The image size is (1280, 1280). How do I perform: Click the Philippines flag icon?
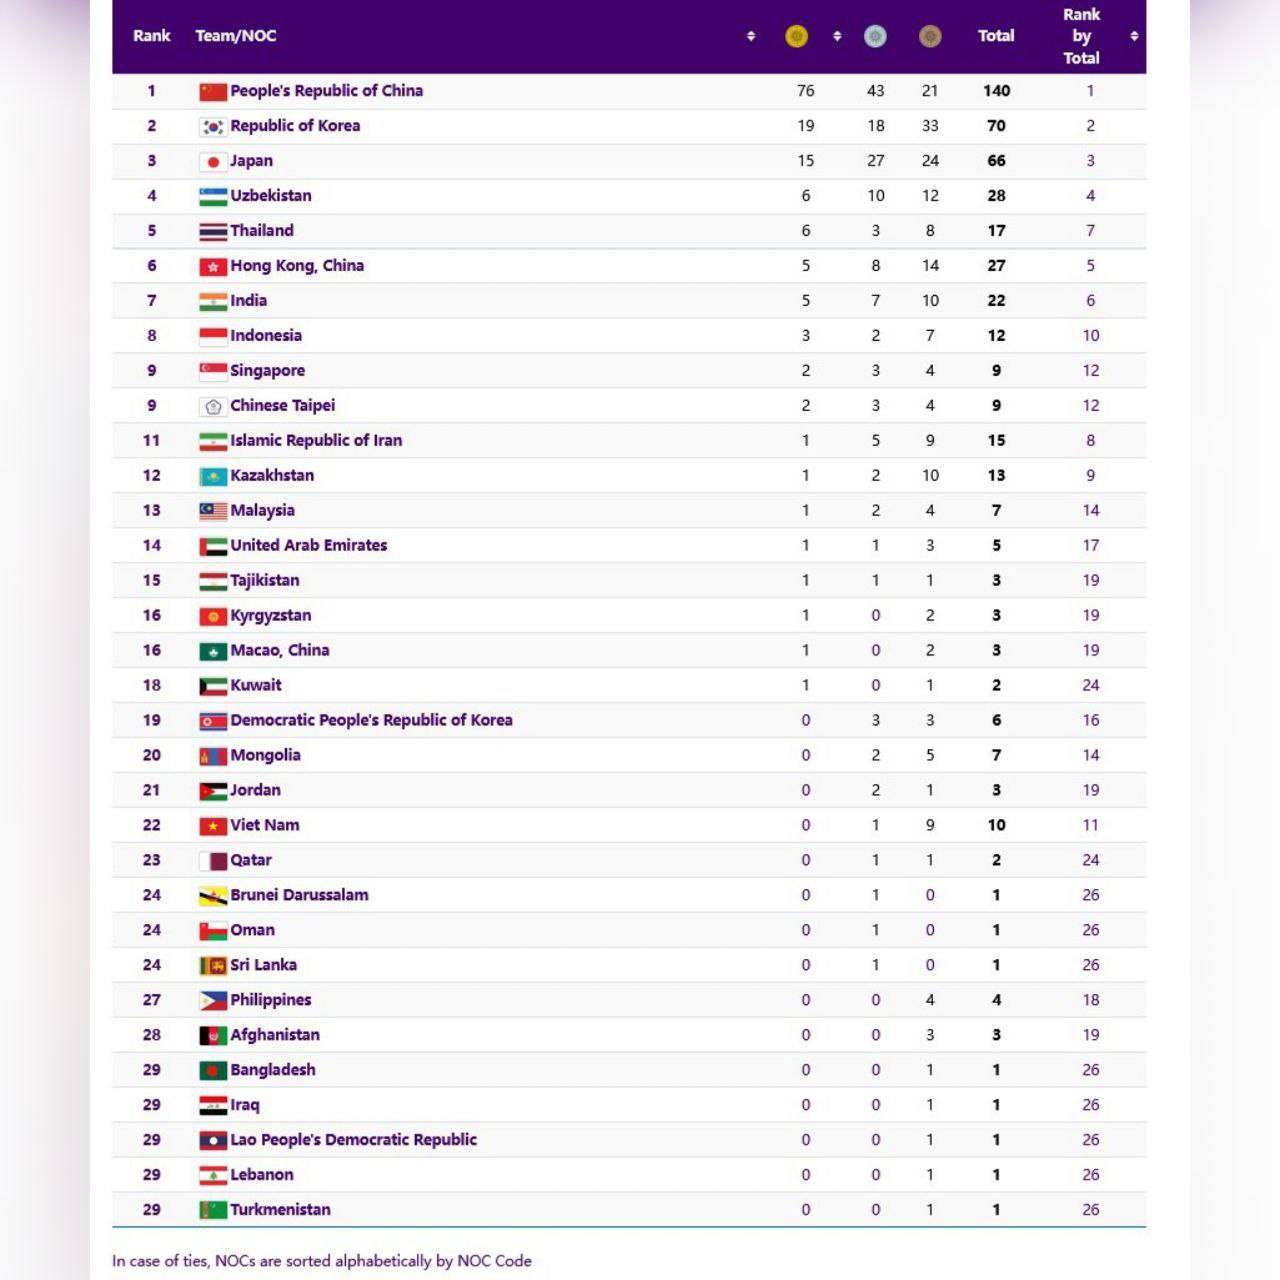[x=213, y=1001]
